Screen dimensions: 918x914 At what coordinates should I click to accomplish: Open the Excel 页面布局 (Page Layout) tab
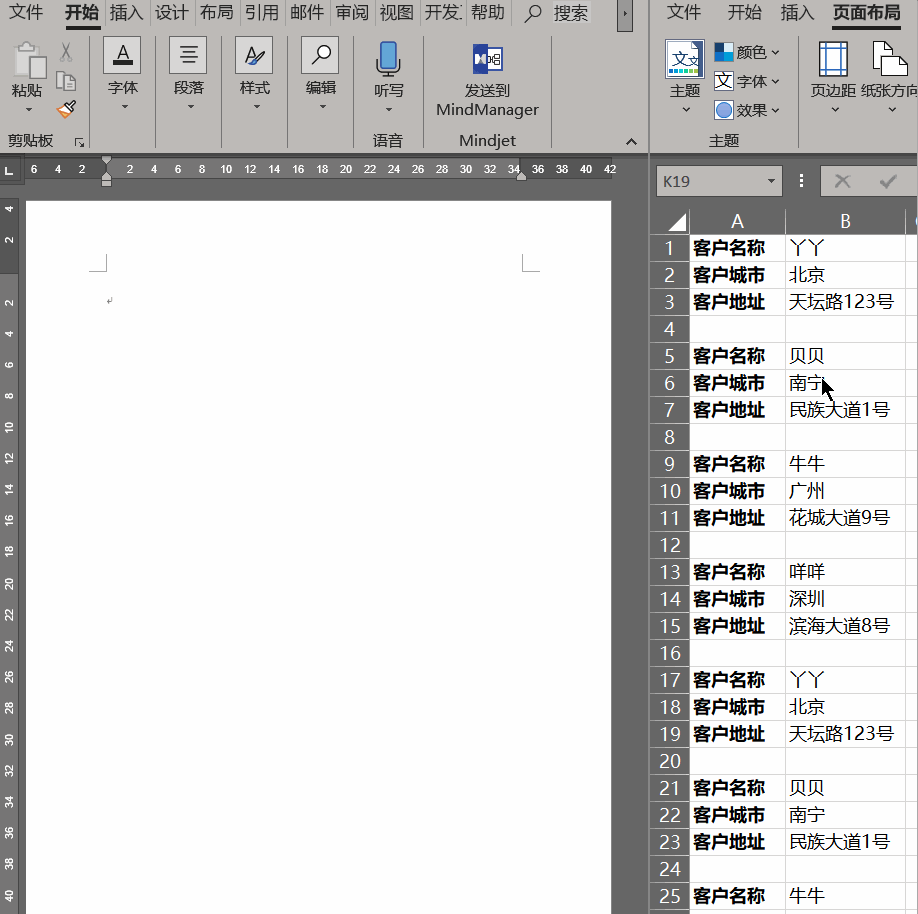pos(866,12)
